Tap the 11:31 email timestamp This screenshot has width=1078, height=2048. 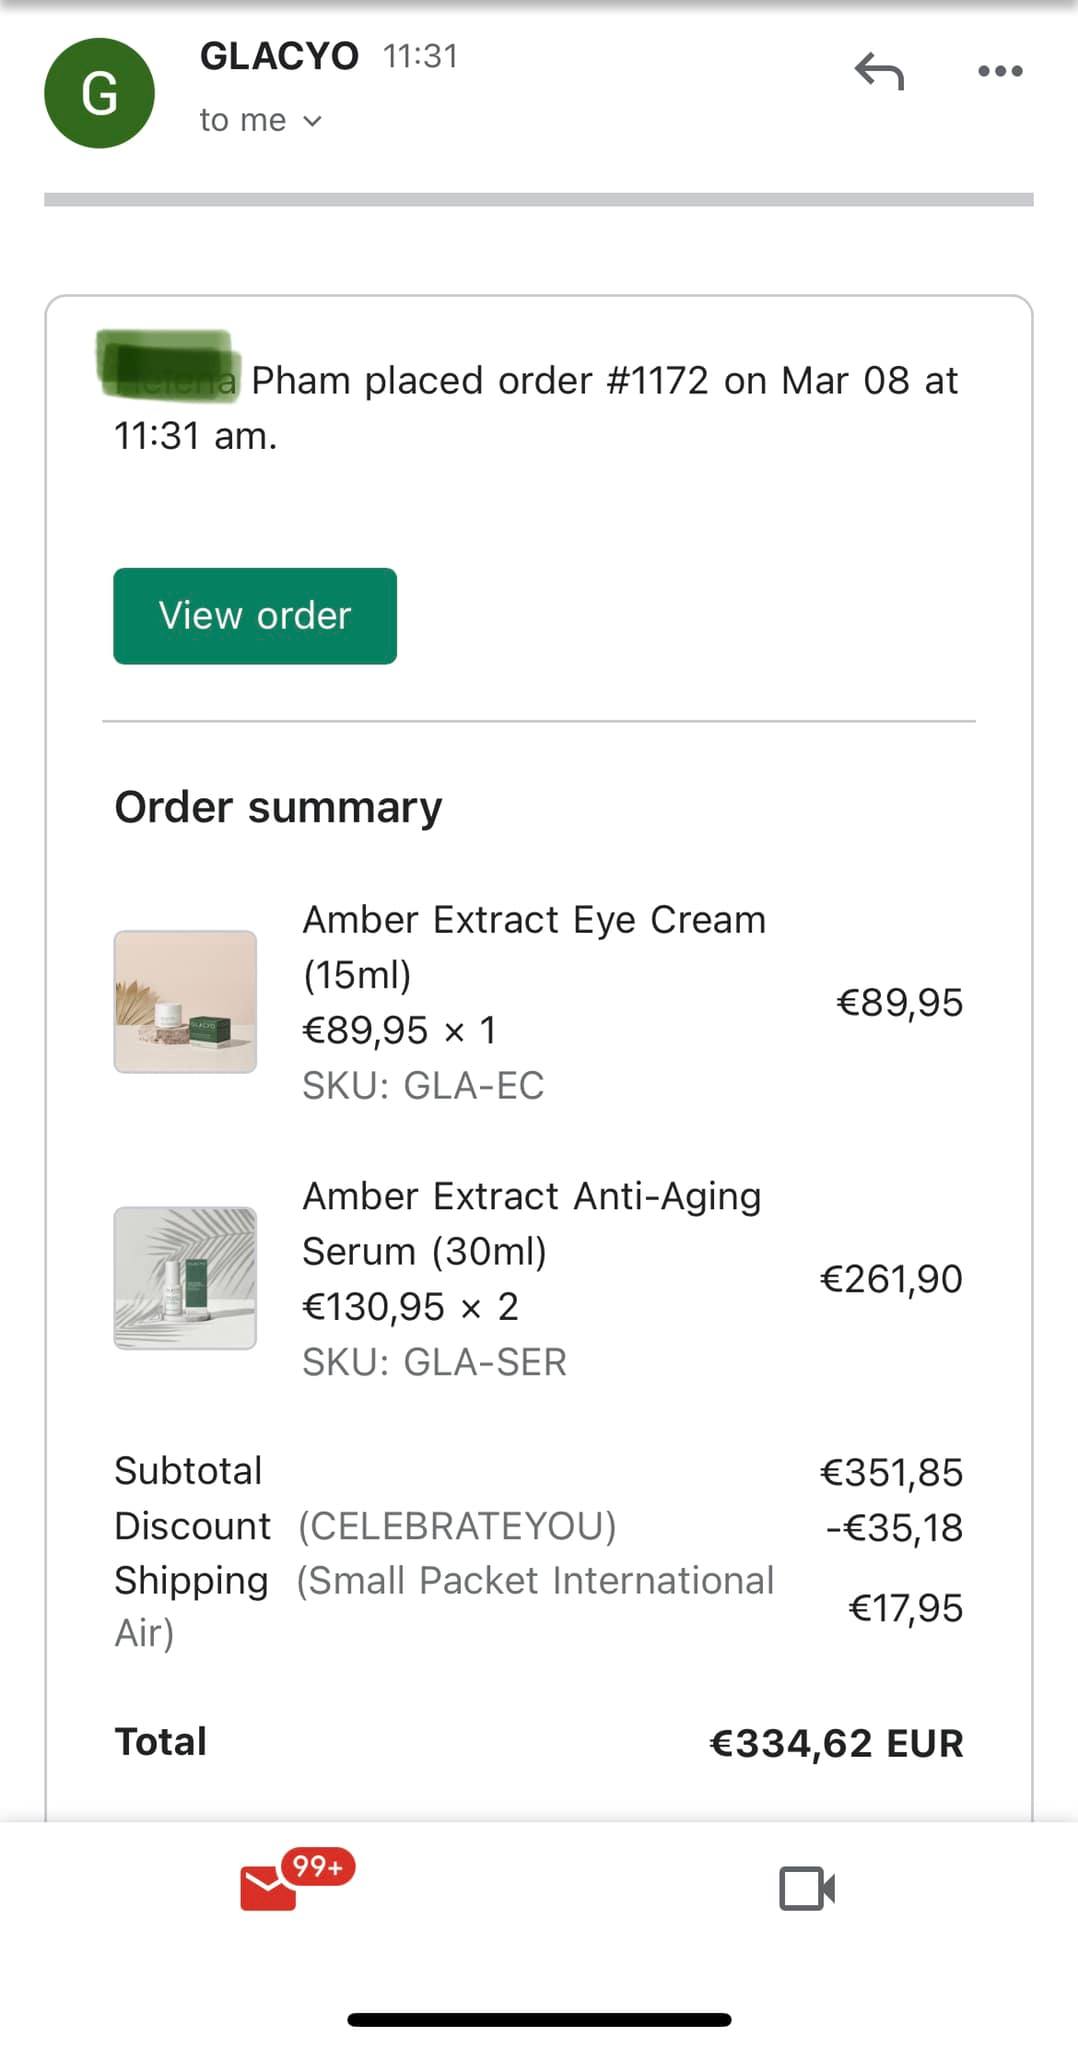pos(420,56)
